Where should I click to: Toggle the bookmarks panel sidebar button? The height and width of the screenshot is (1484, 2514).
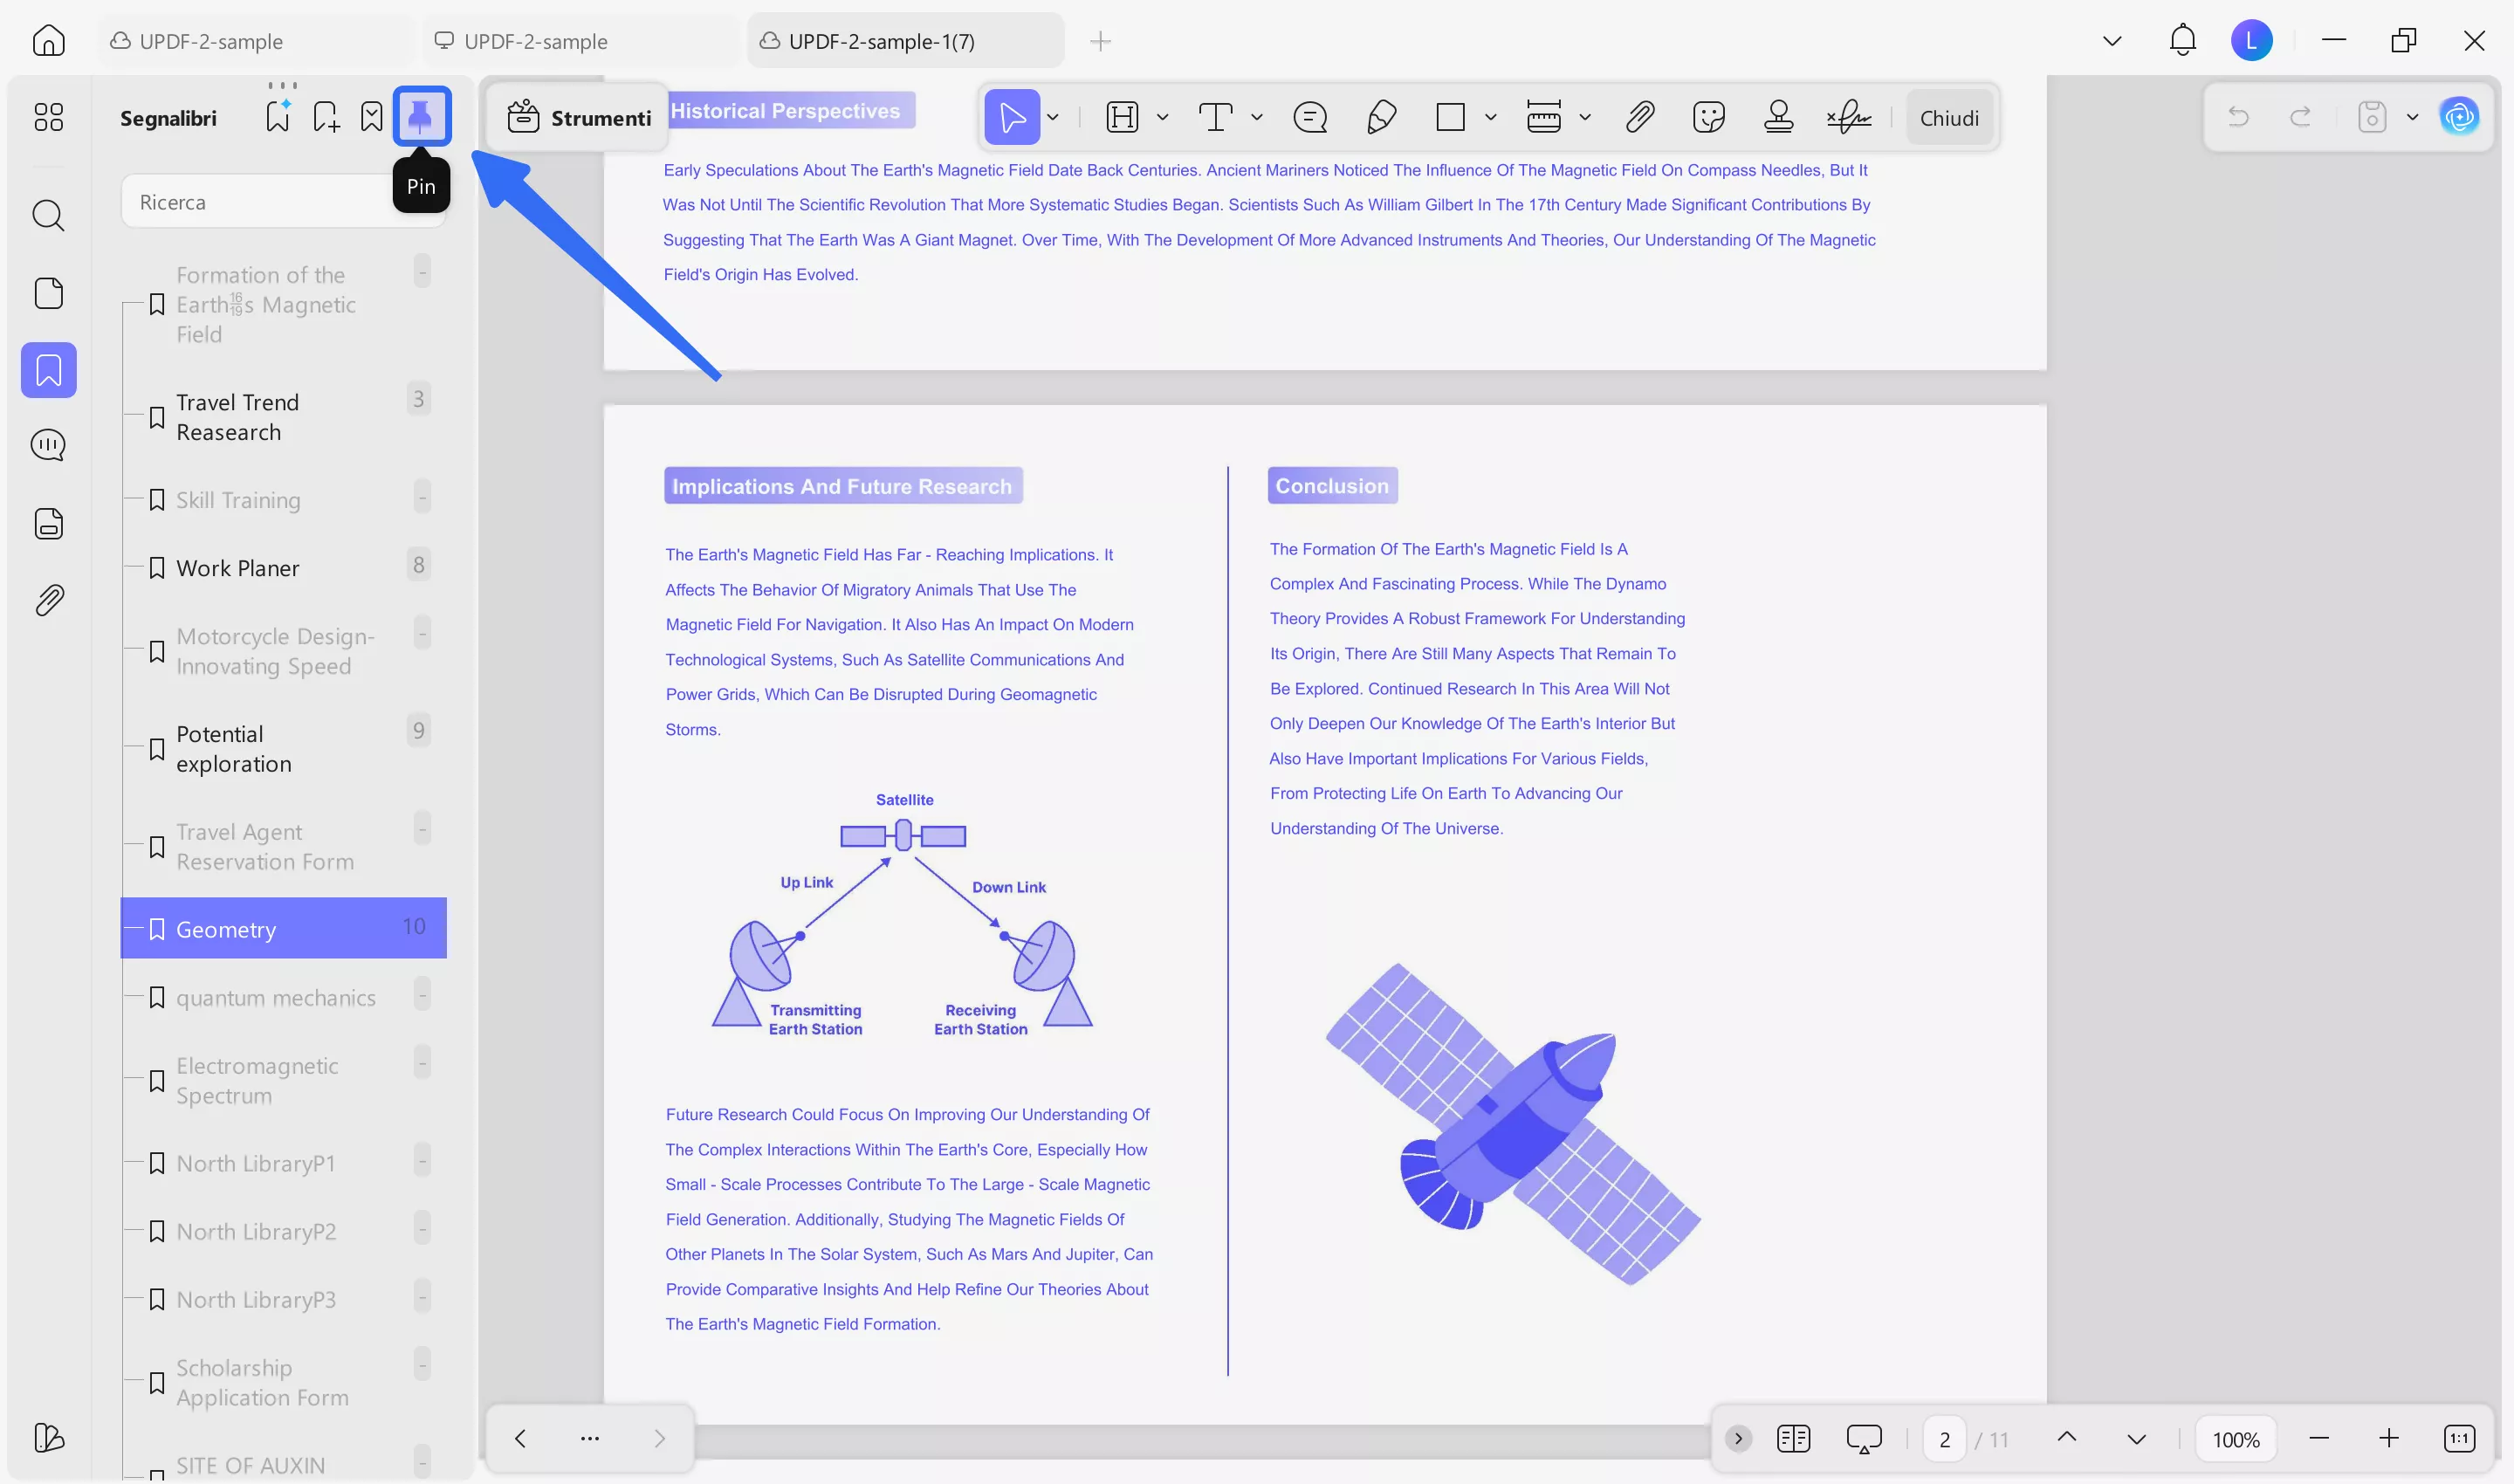[48, 370]
